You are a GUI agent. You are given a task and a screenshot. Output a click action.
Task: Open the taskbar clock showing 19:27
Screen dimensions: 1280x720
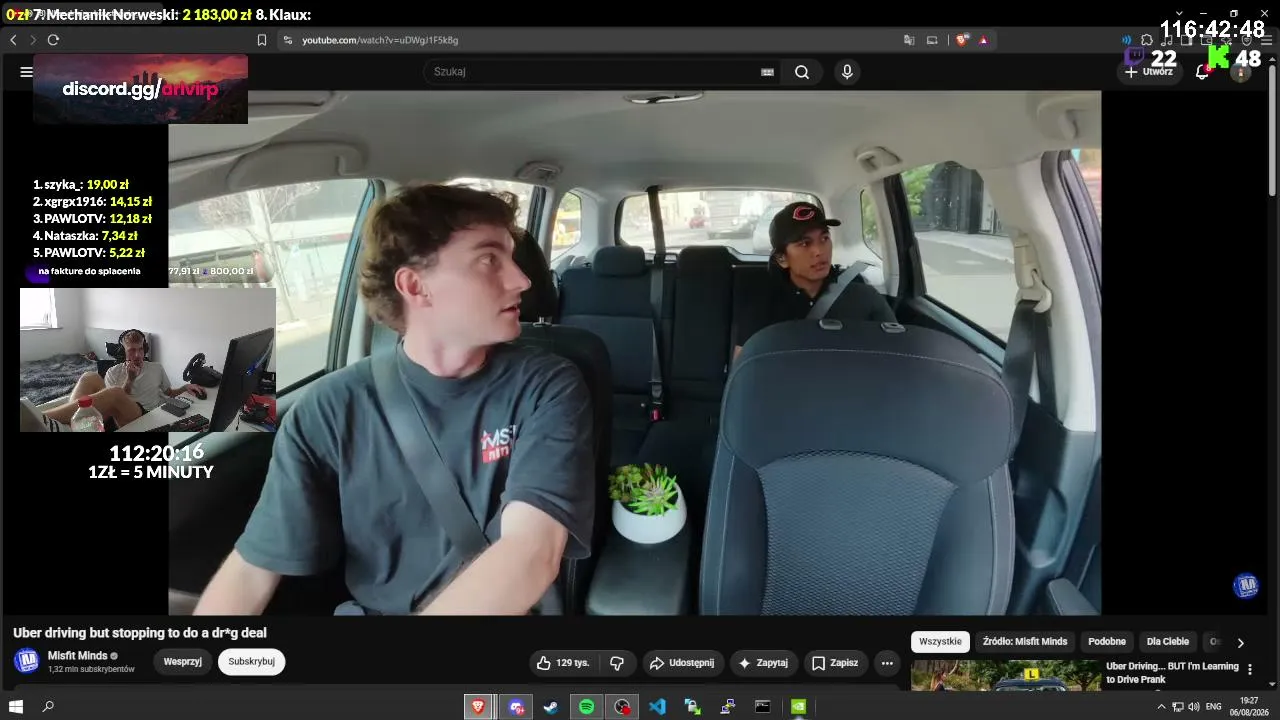(1249, 707)
